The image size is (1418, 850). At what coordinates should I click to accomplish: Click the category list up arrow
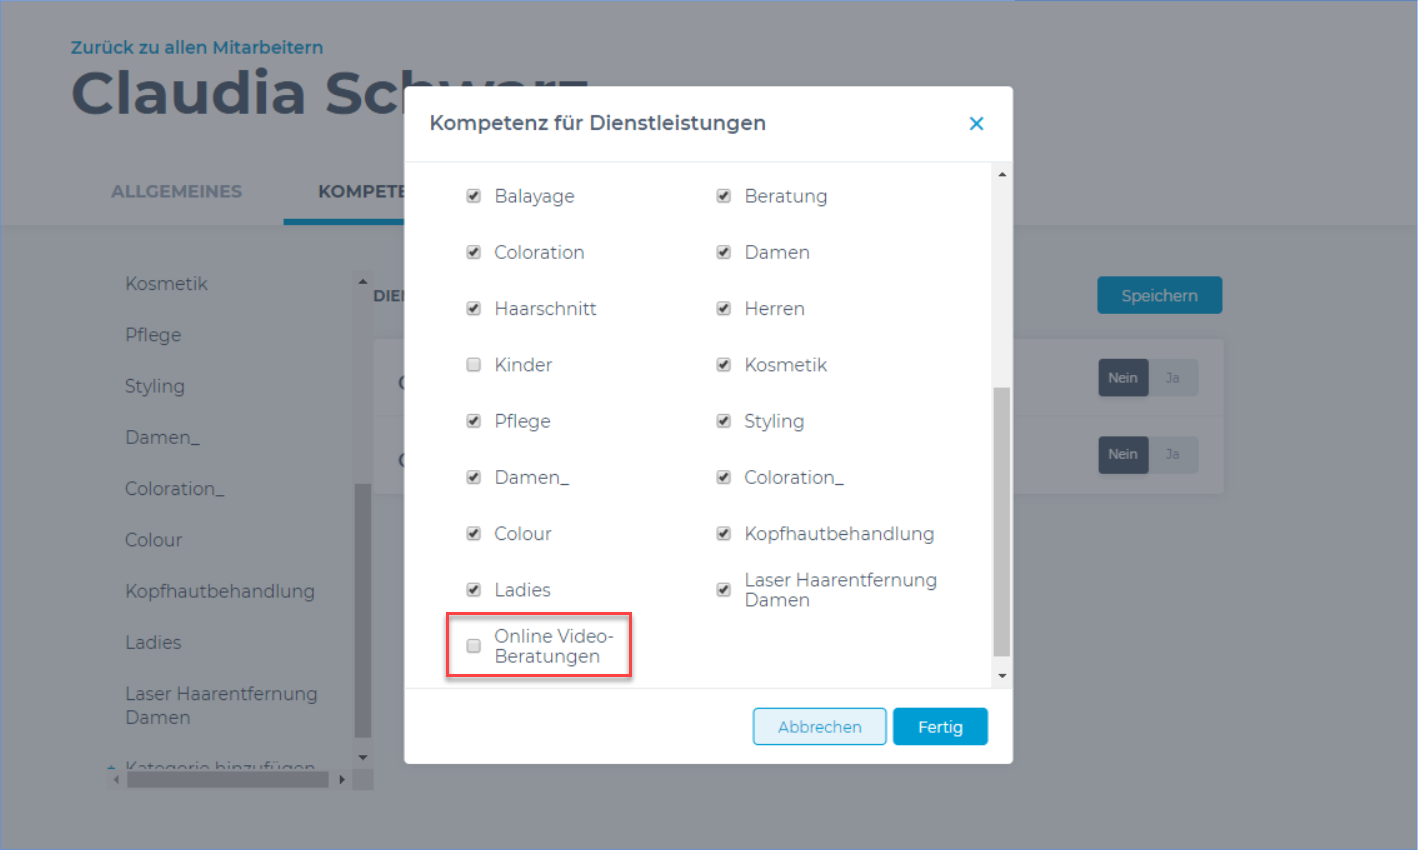363,283
